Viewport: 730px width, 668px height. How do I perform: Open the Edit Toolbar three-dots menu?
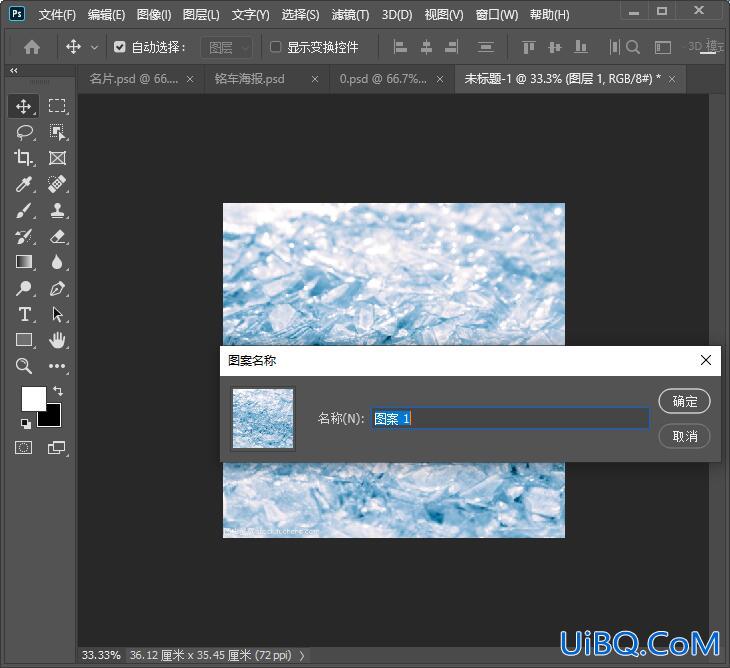tap(57, 366)
